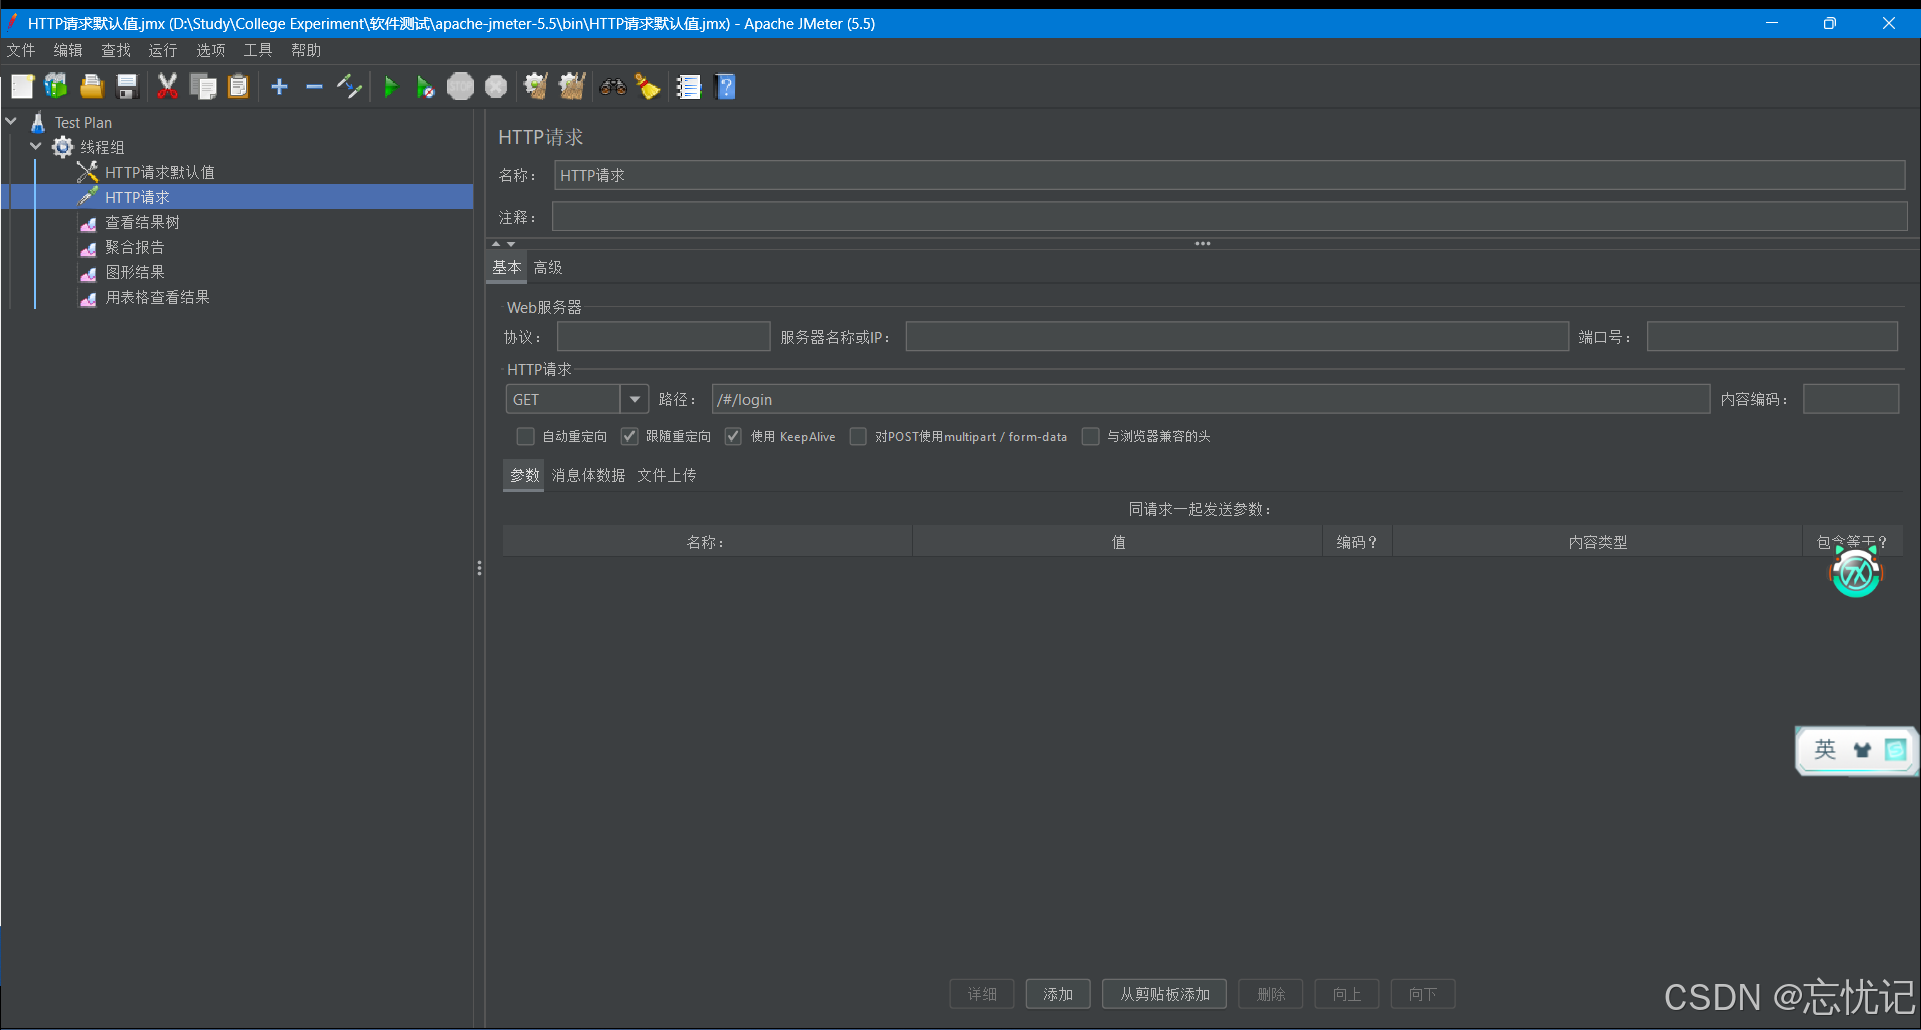The image size is (1921, 1030).
Task: Select 图形结果 in the tree
Action: 134,272
